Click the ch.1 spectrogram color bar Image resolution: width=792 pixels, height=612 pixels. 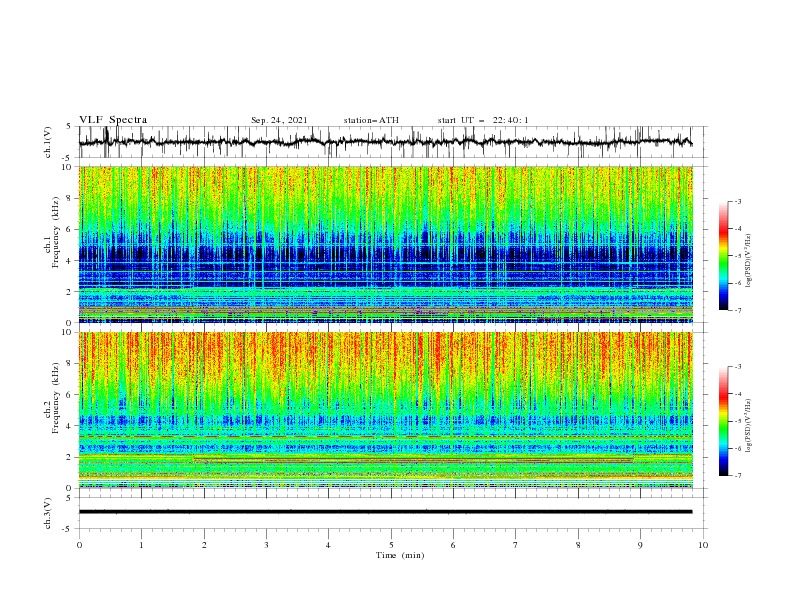pyautogui.click(x=724, y=255)
